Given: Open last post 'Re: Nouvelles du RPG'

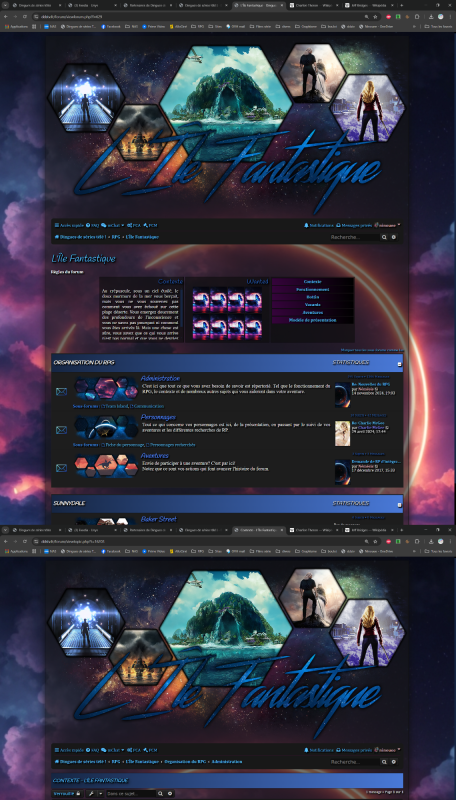Looking at the screenshot, I should pyautogui.click(x=371, y=384).
